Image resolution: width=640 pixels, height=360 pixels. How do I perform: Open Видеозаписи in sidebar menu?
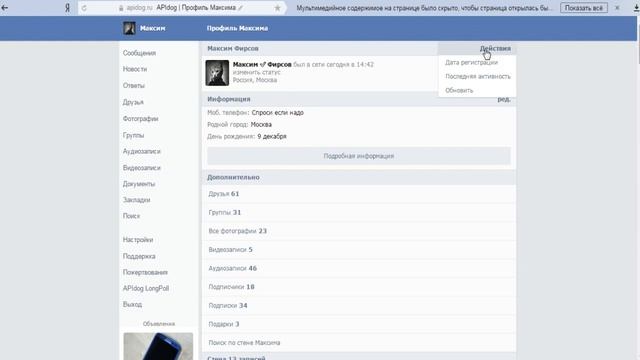point(142,168)
